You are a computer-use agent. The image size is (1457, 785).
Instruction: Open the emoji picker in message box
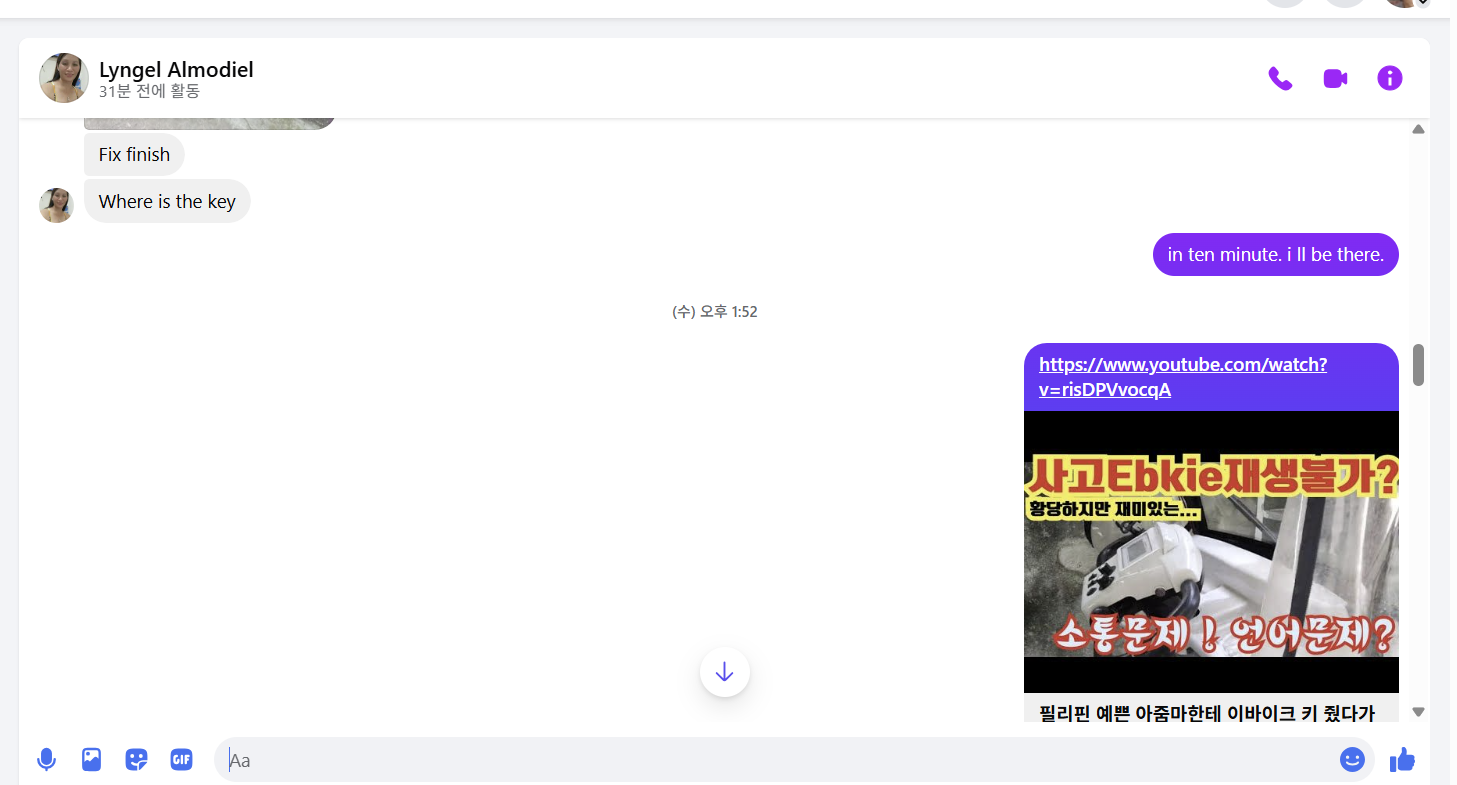1352,760
